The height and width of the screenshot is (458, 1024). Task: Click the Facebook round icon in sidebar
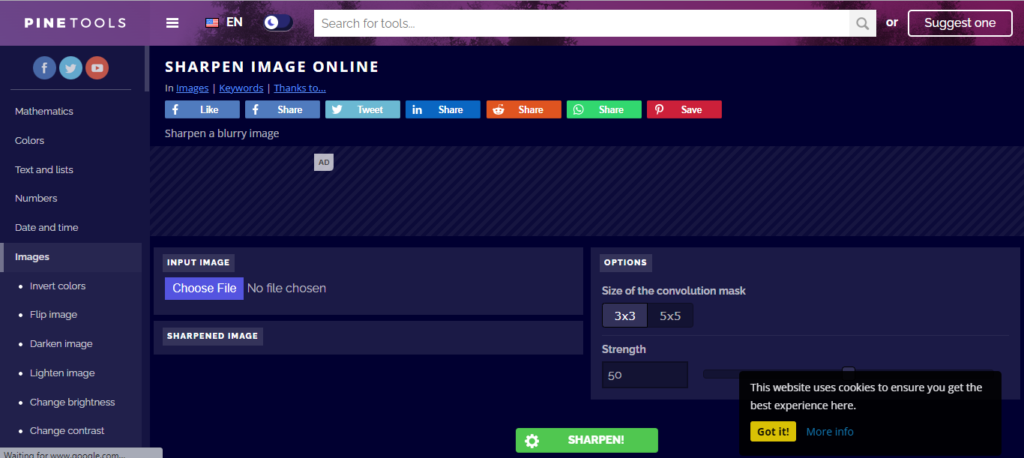[x=44, y=68]
